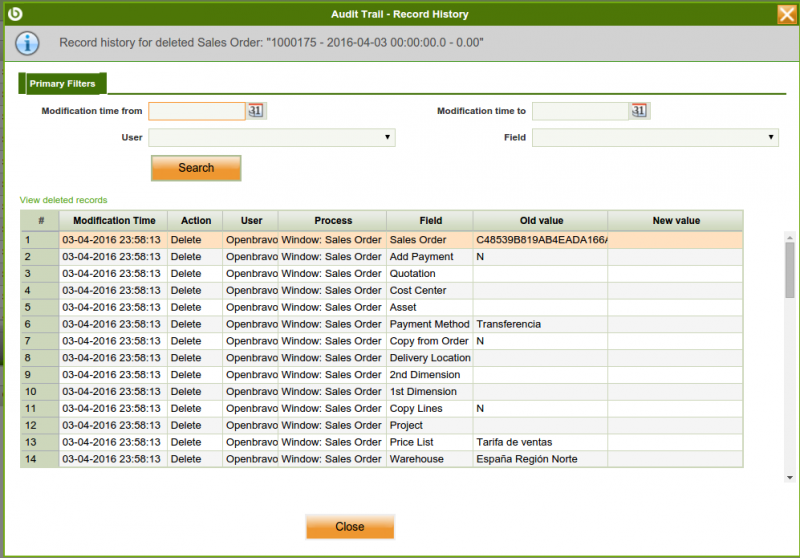The height and width of the screenshot is (558, 800).
Task: Click the Modification time to input field
Action: [580, 111]
